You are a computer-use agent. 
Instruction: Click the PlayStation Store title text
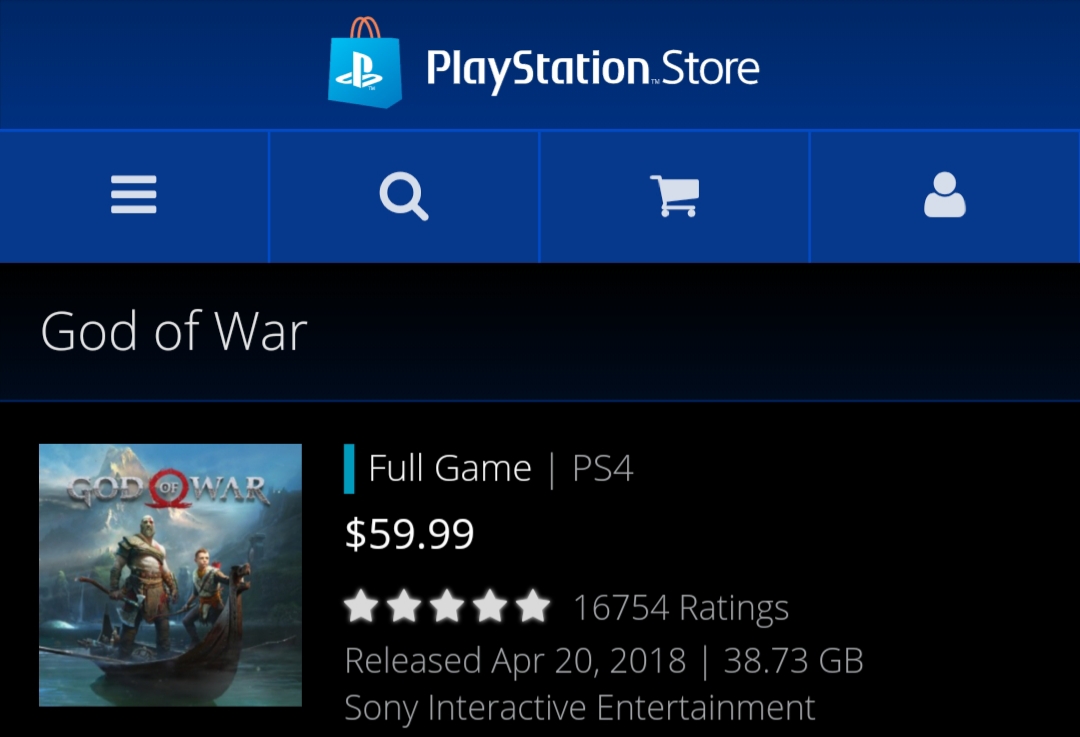tap(592, 70)
